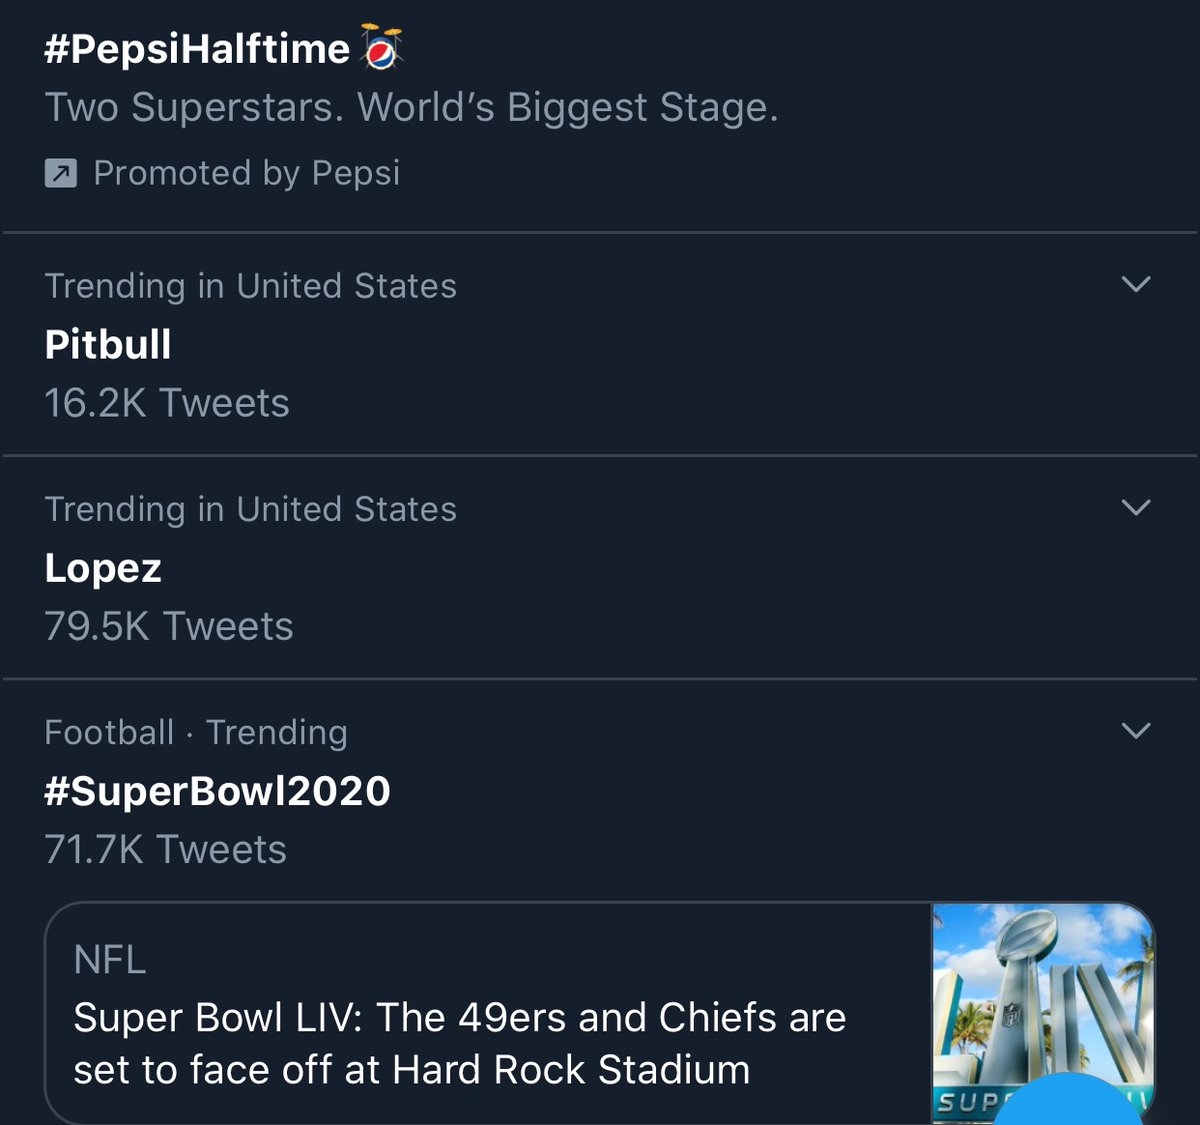Screen dimensions: 1200x1125
Task: Open the #SuperBowl2020 hashtag trend
Action: (217, 791)
